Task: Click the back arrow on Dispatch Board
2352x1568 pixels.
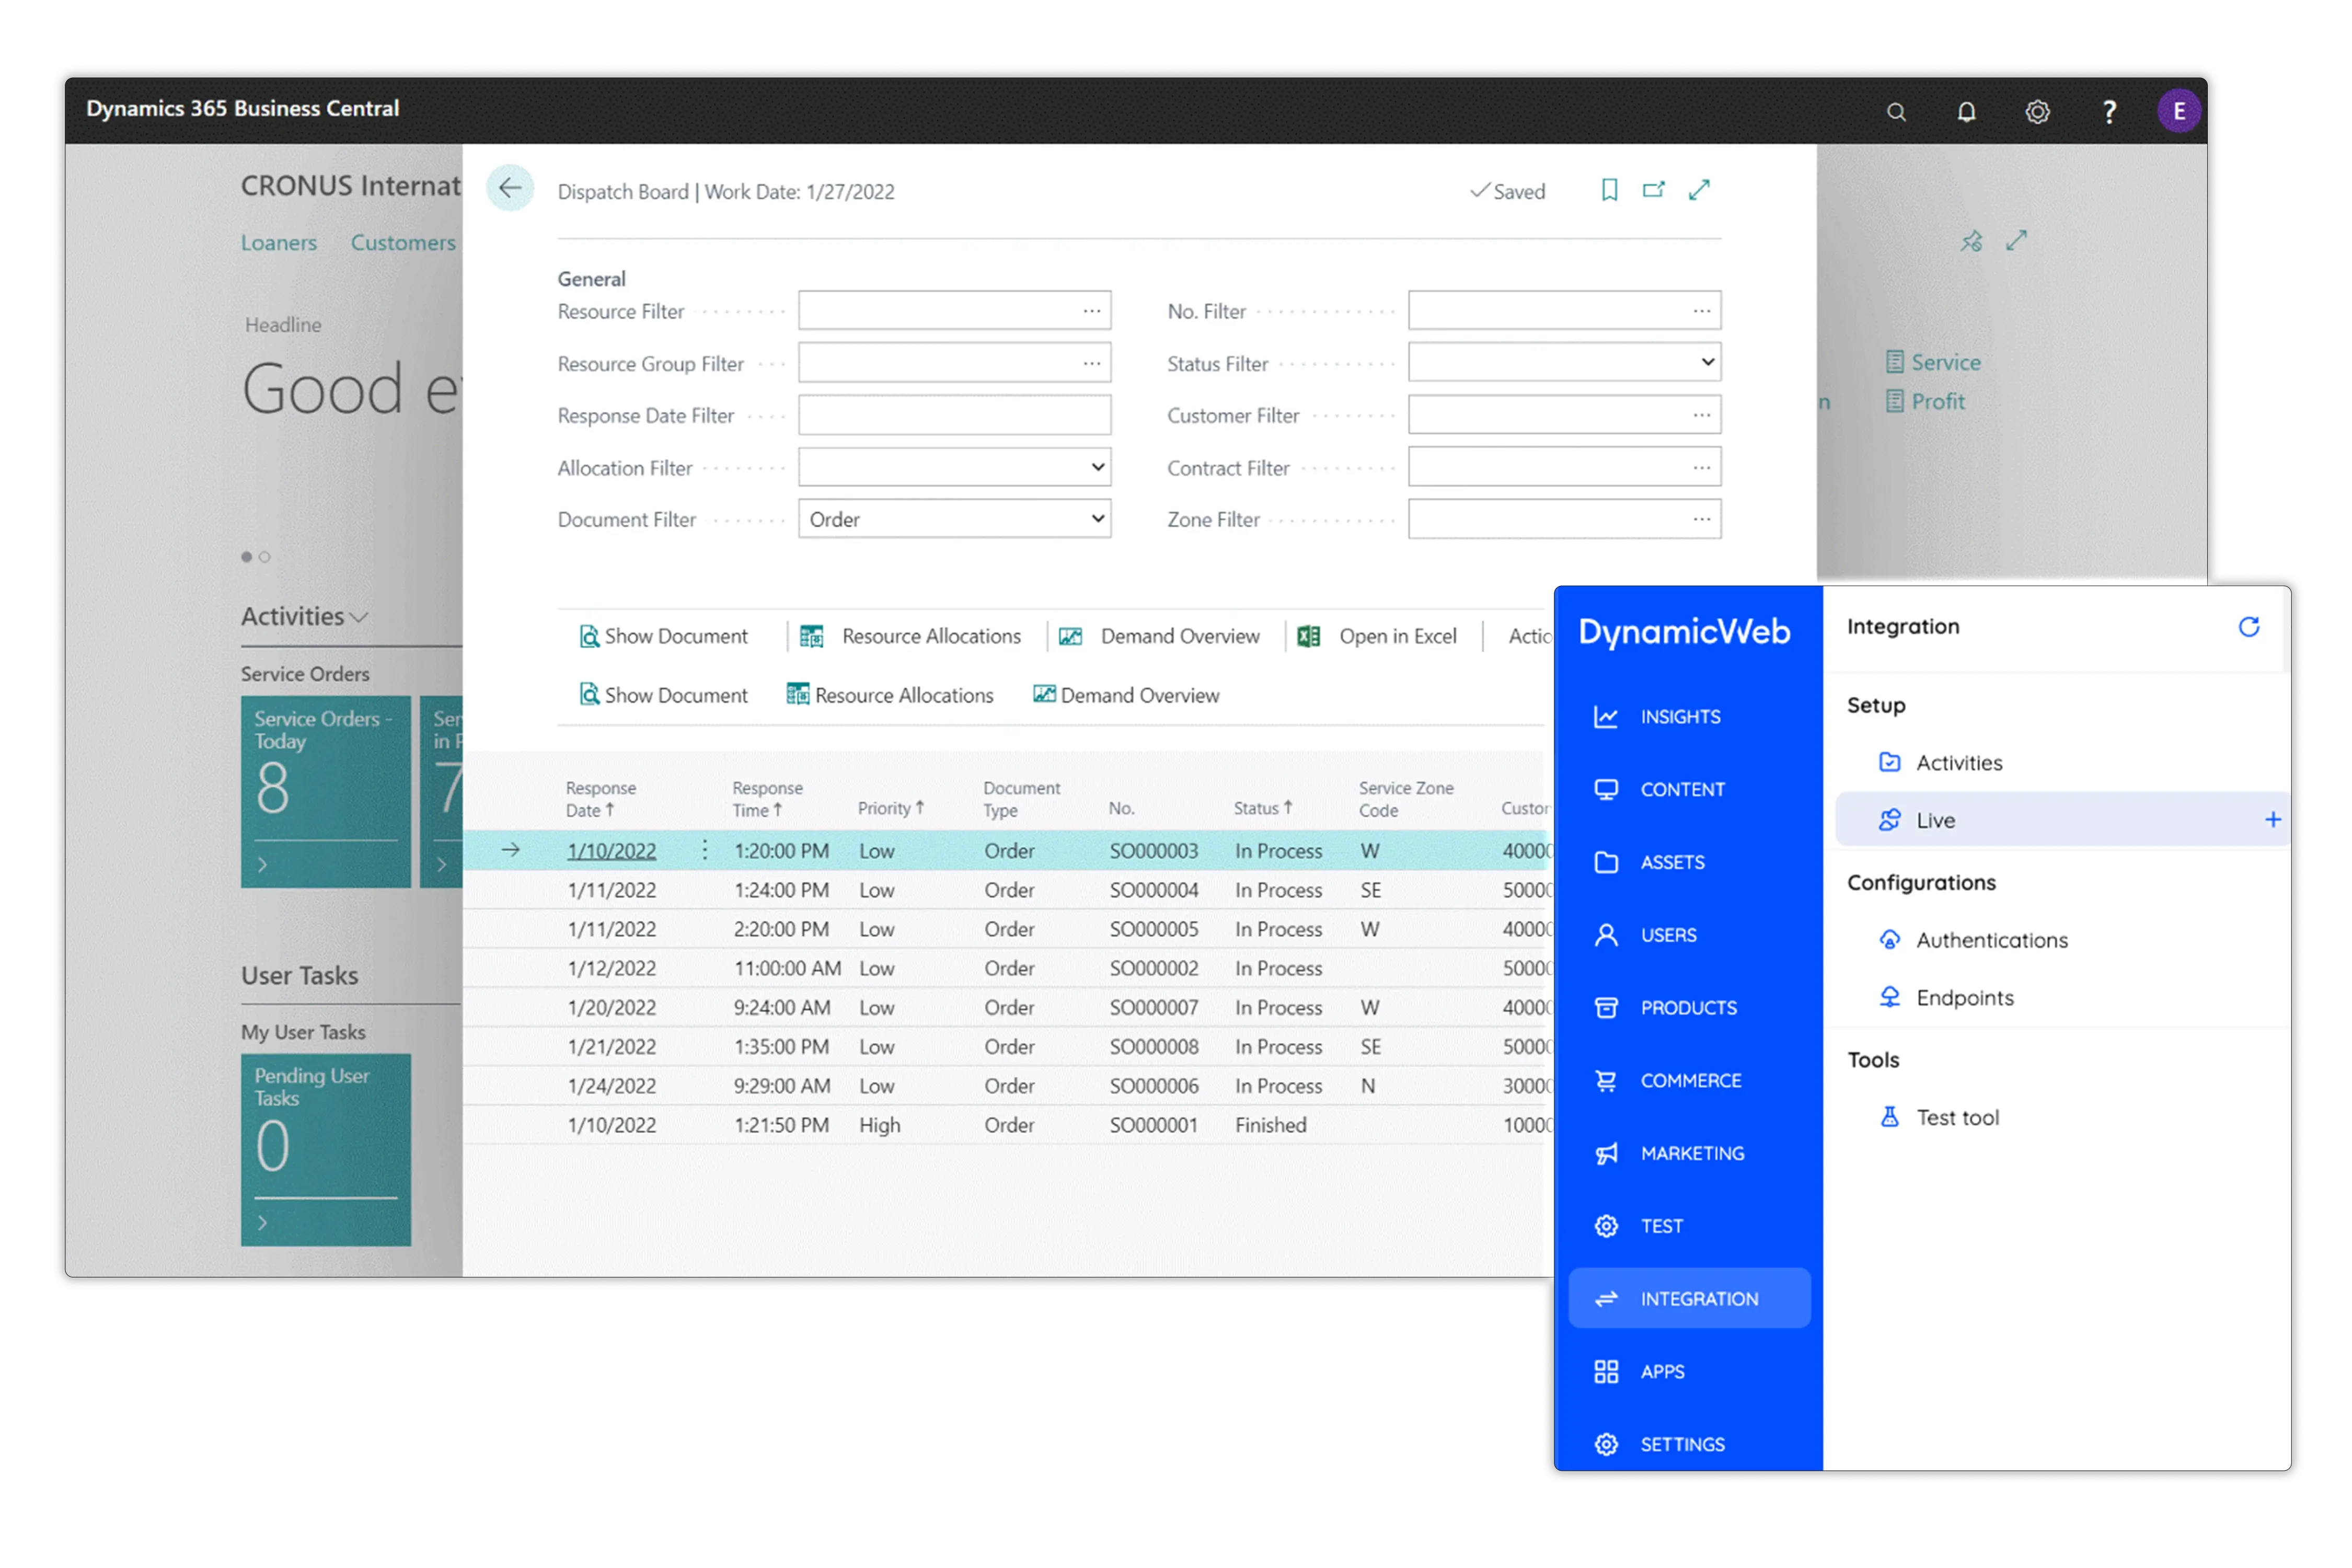Action: [510, 188]
